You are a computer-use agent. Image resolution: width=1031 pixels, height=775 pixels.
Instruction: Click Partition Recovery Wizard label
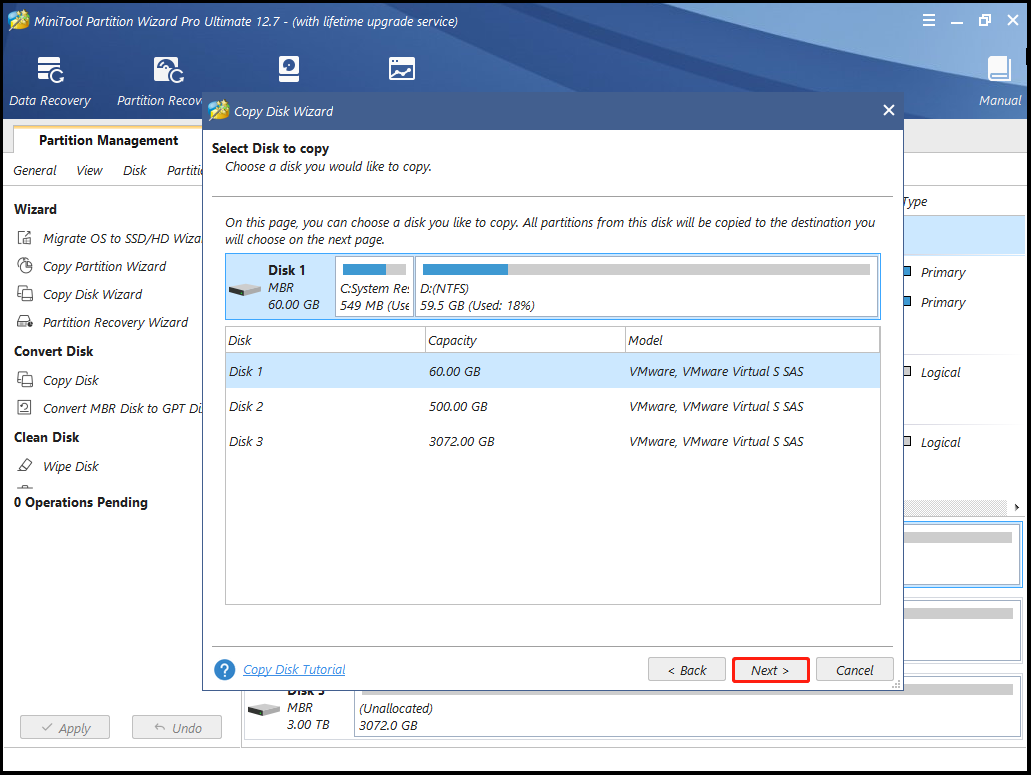(116, 322)
